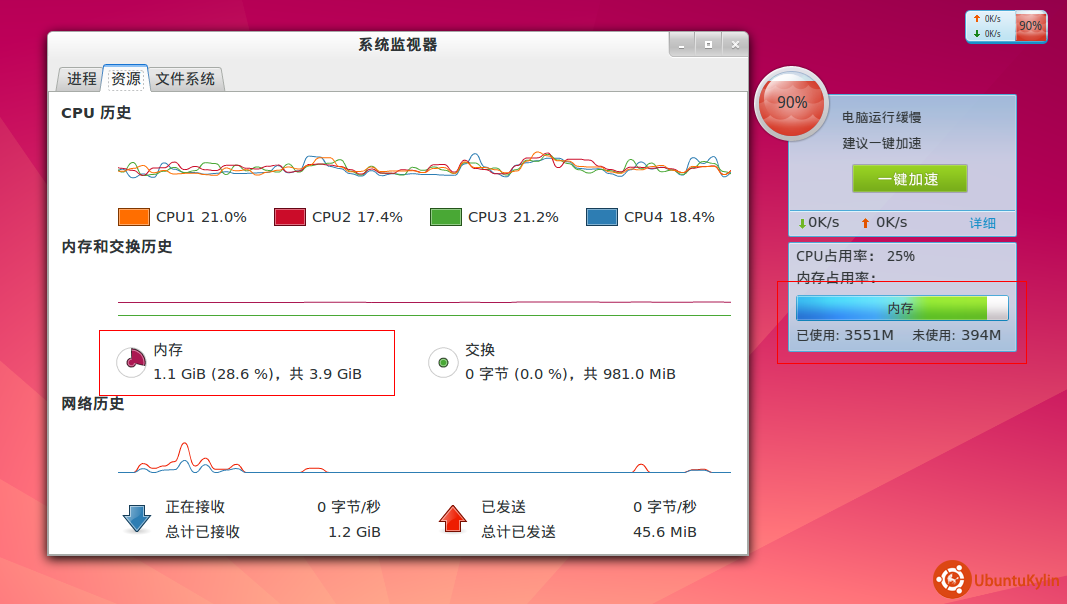The height and width of the screenshot is (604, 1067).
Task: Click the orange CPU1 color swatch
Action: pyautogui.click(x=133, y=217)
